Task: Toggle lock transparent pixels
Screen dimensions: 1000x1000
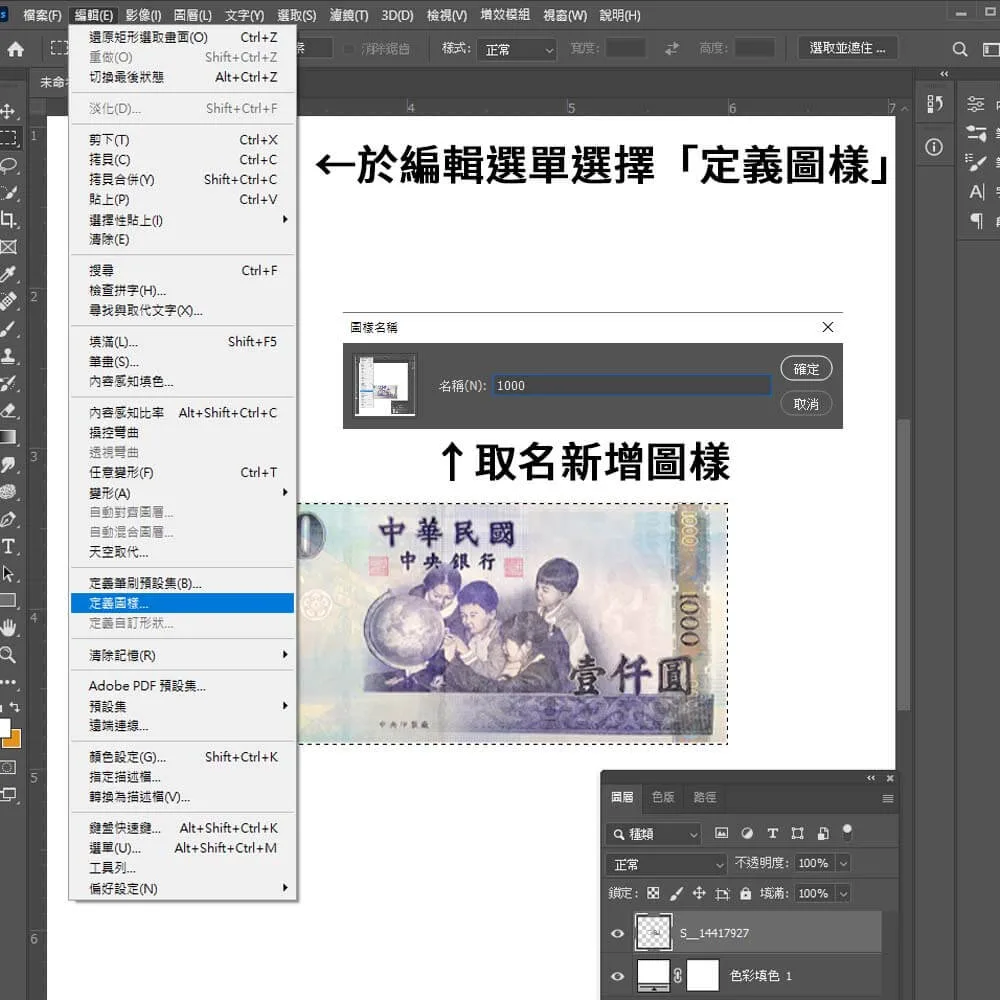Action: click(653, 893)
